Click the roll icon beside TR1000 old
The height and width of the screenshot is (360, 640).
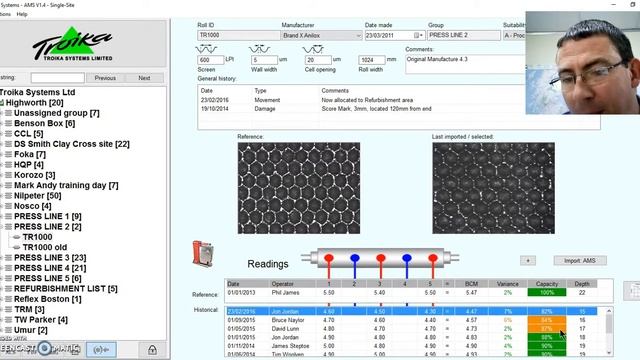click(17, 247)
